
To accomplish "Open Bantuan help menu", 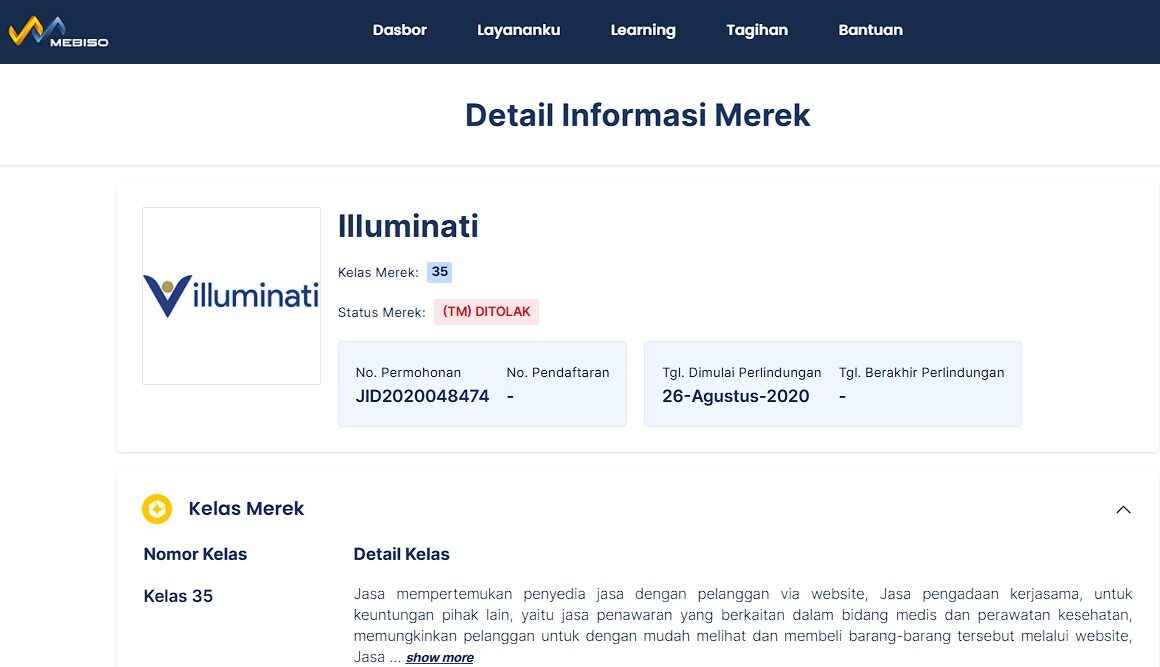I will 870,30.
